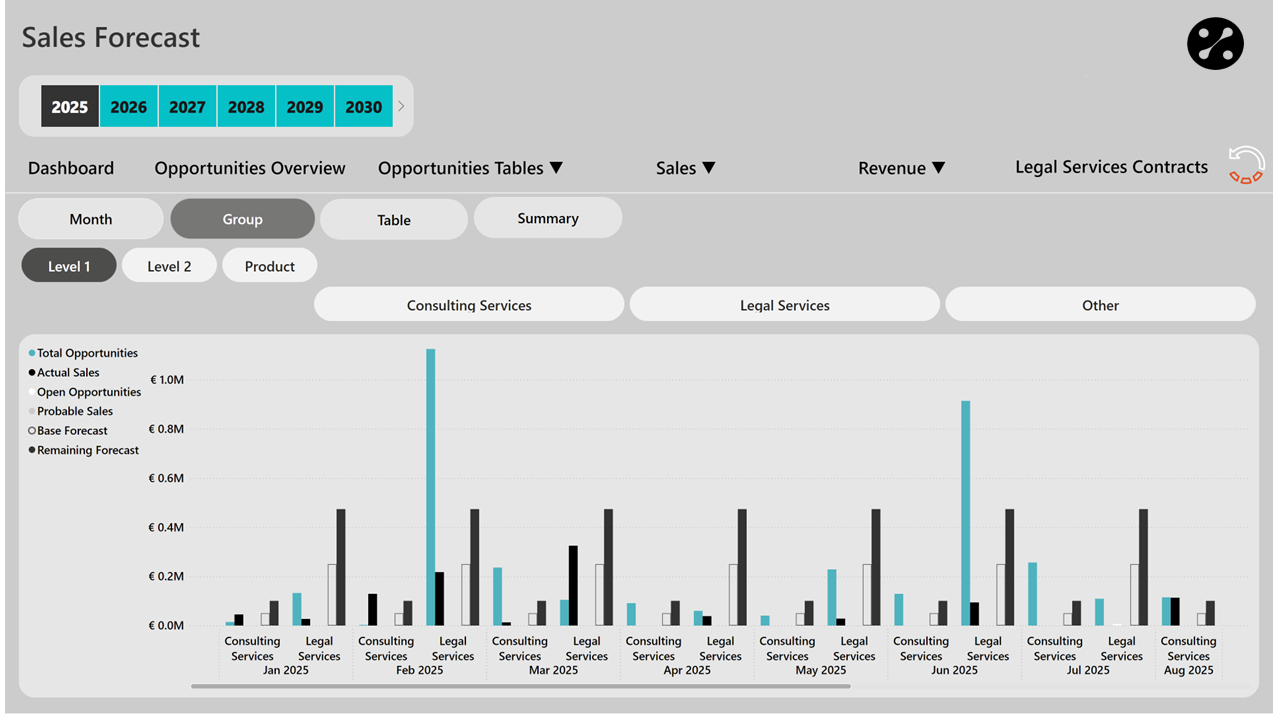Image resolution: width=1280 pixels, height=720 pixels.
Task: Filter the chart by Other
Action: (x=1100, y=304)
